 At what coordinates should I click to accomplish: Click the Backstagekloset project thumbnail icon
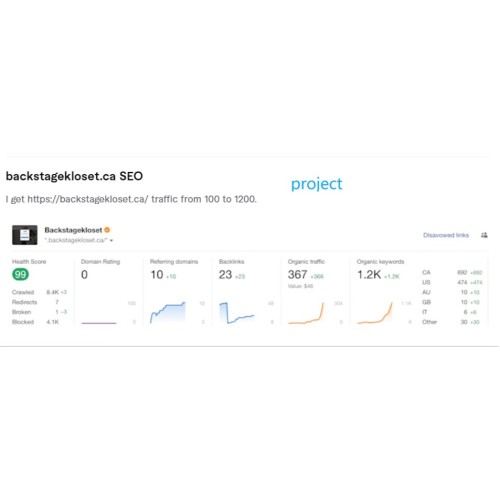pos(25,235)
